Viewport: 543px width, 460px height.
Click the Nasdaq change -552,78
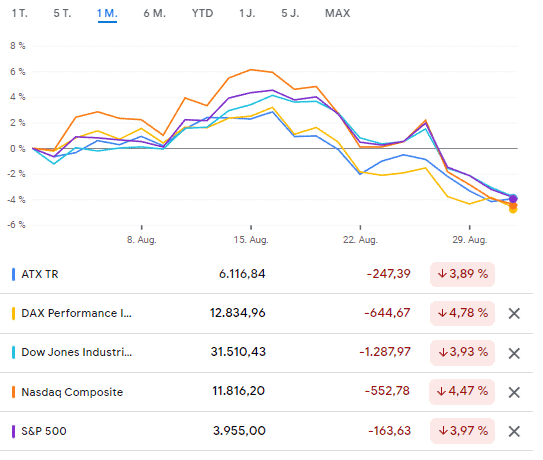pyautogui.click(x=387, y=391)
